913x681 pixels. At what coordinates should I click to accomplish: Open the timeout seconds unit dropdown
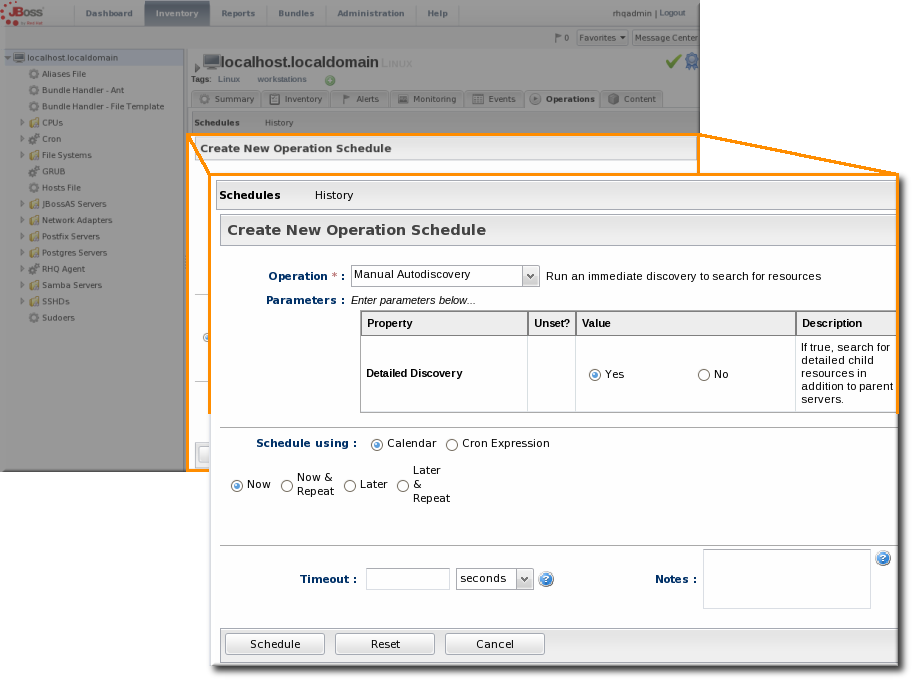524,579
